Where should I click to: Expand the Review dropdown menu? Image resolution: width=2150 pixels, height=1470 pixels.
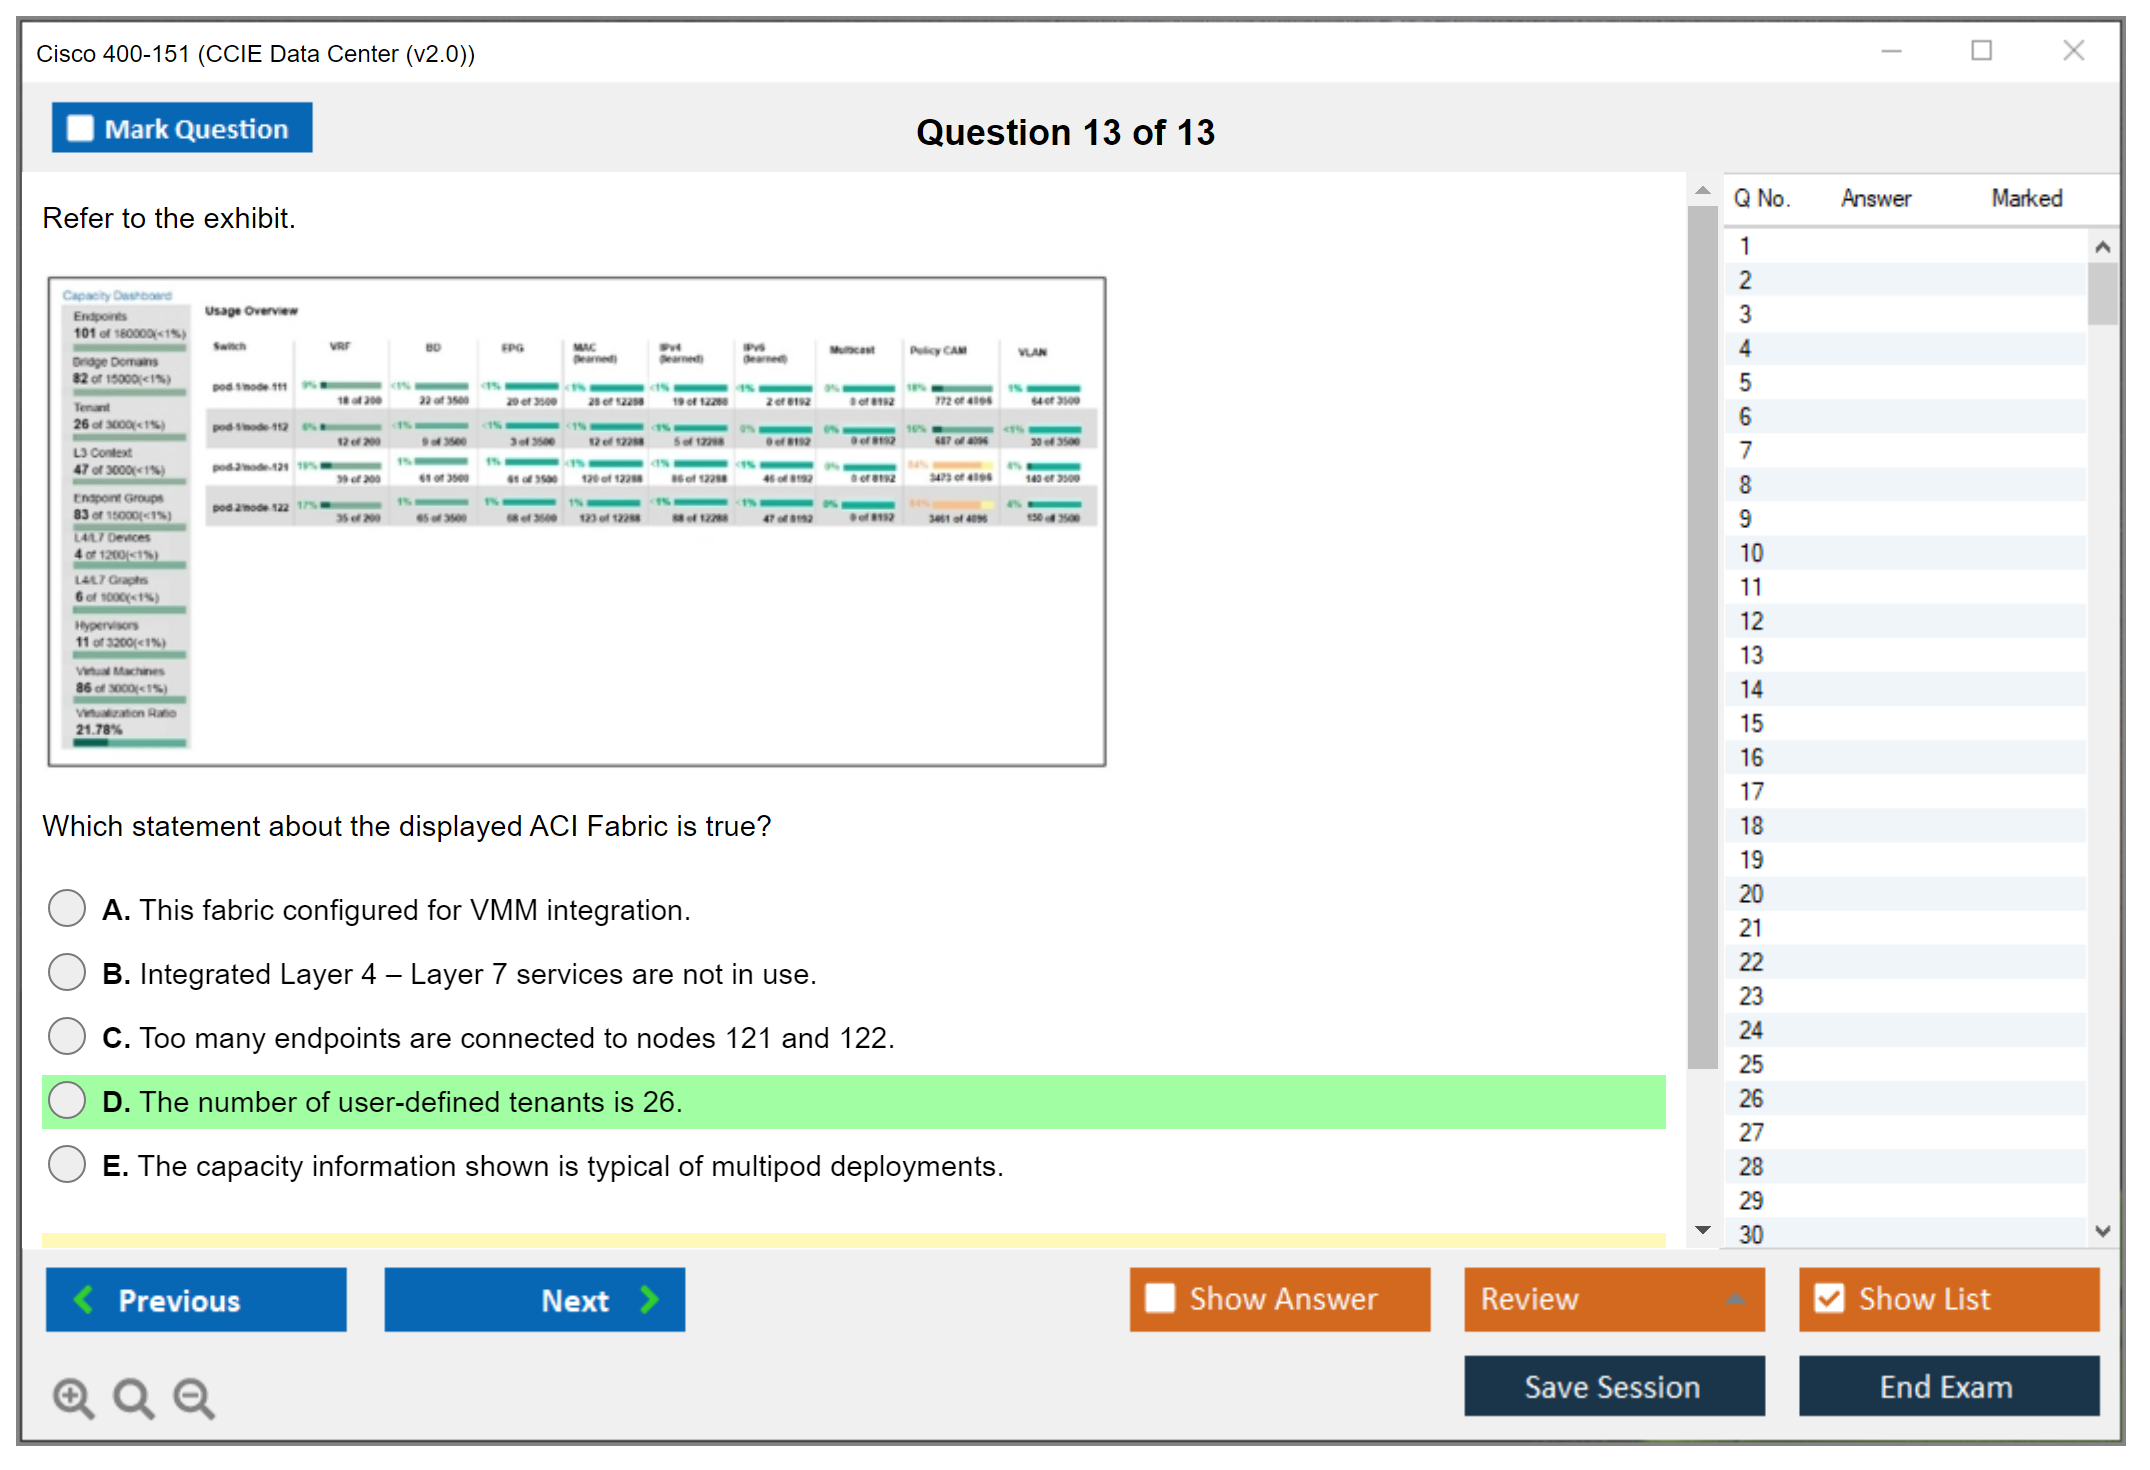(x=1736, y=1299)
